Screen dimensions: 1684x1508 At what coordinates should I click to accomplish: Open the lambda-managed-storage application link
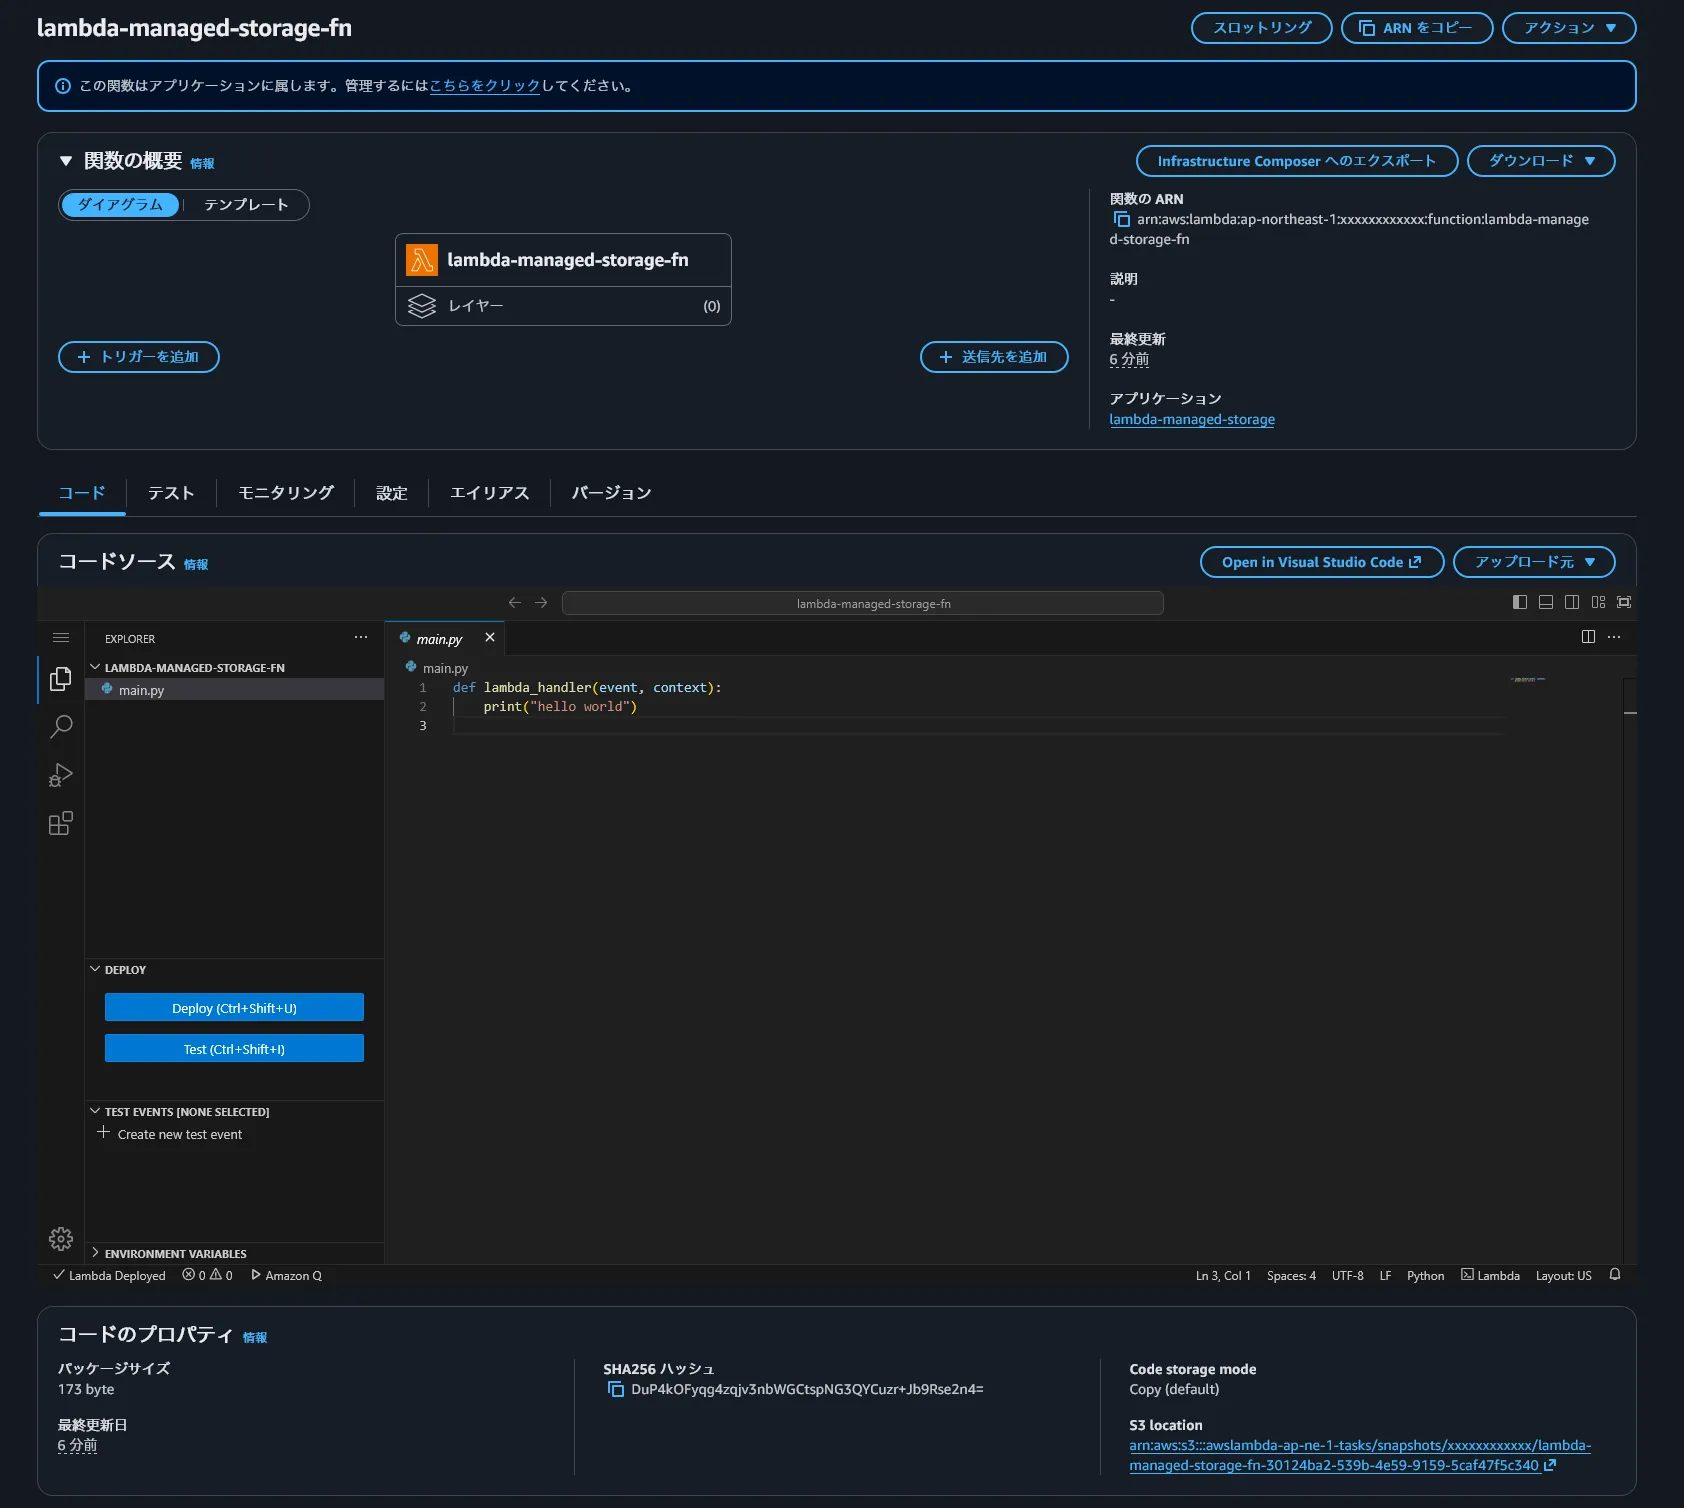click(x=1192, y=419)
